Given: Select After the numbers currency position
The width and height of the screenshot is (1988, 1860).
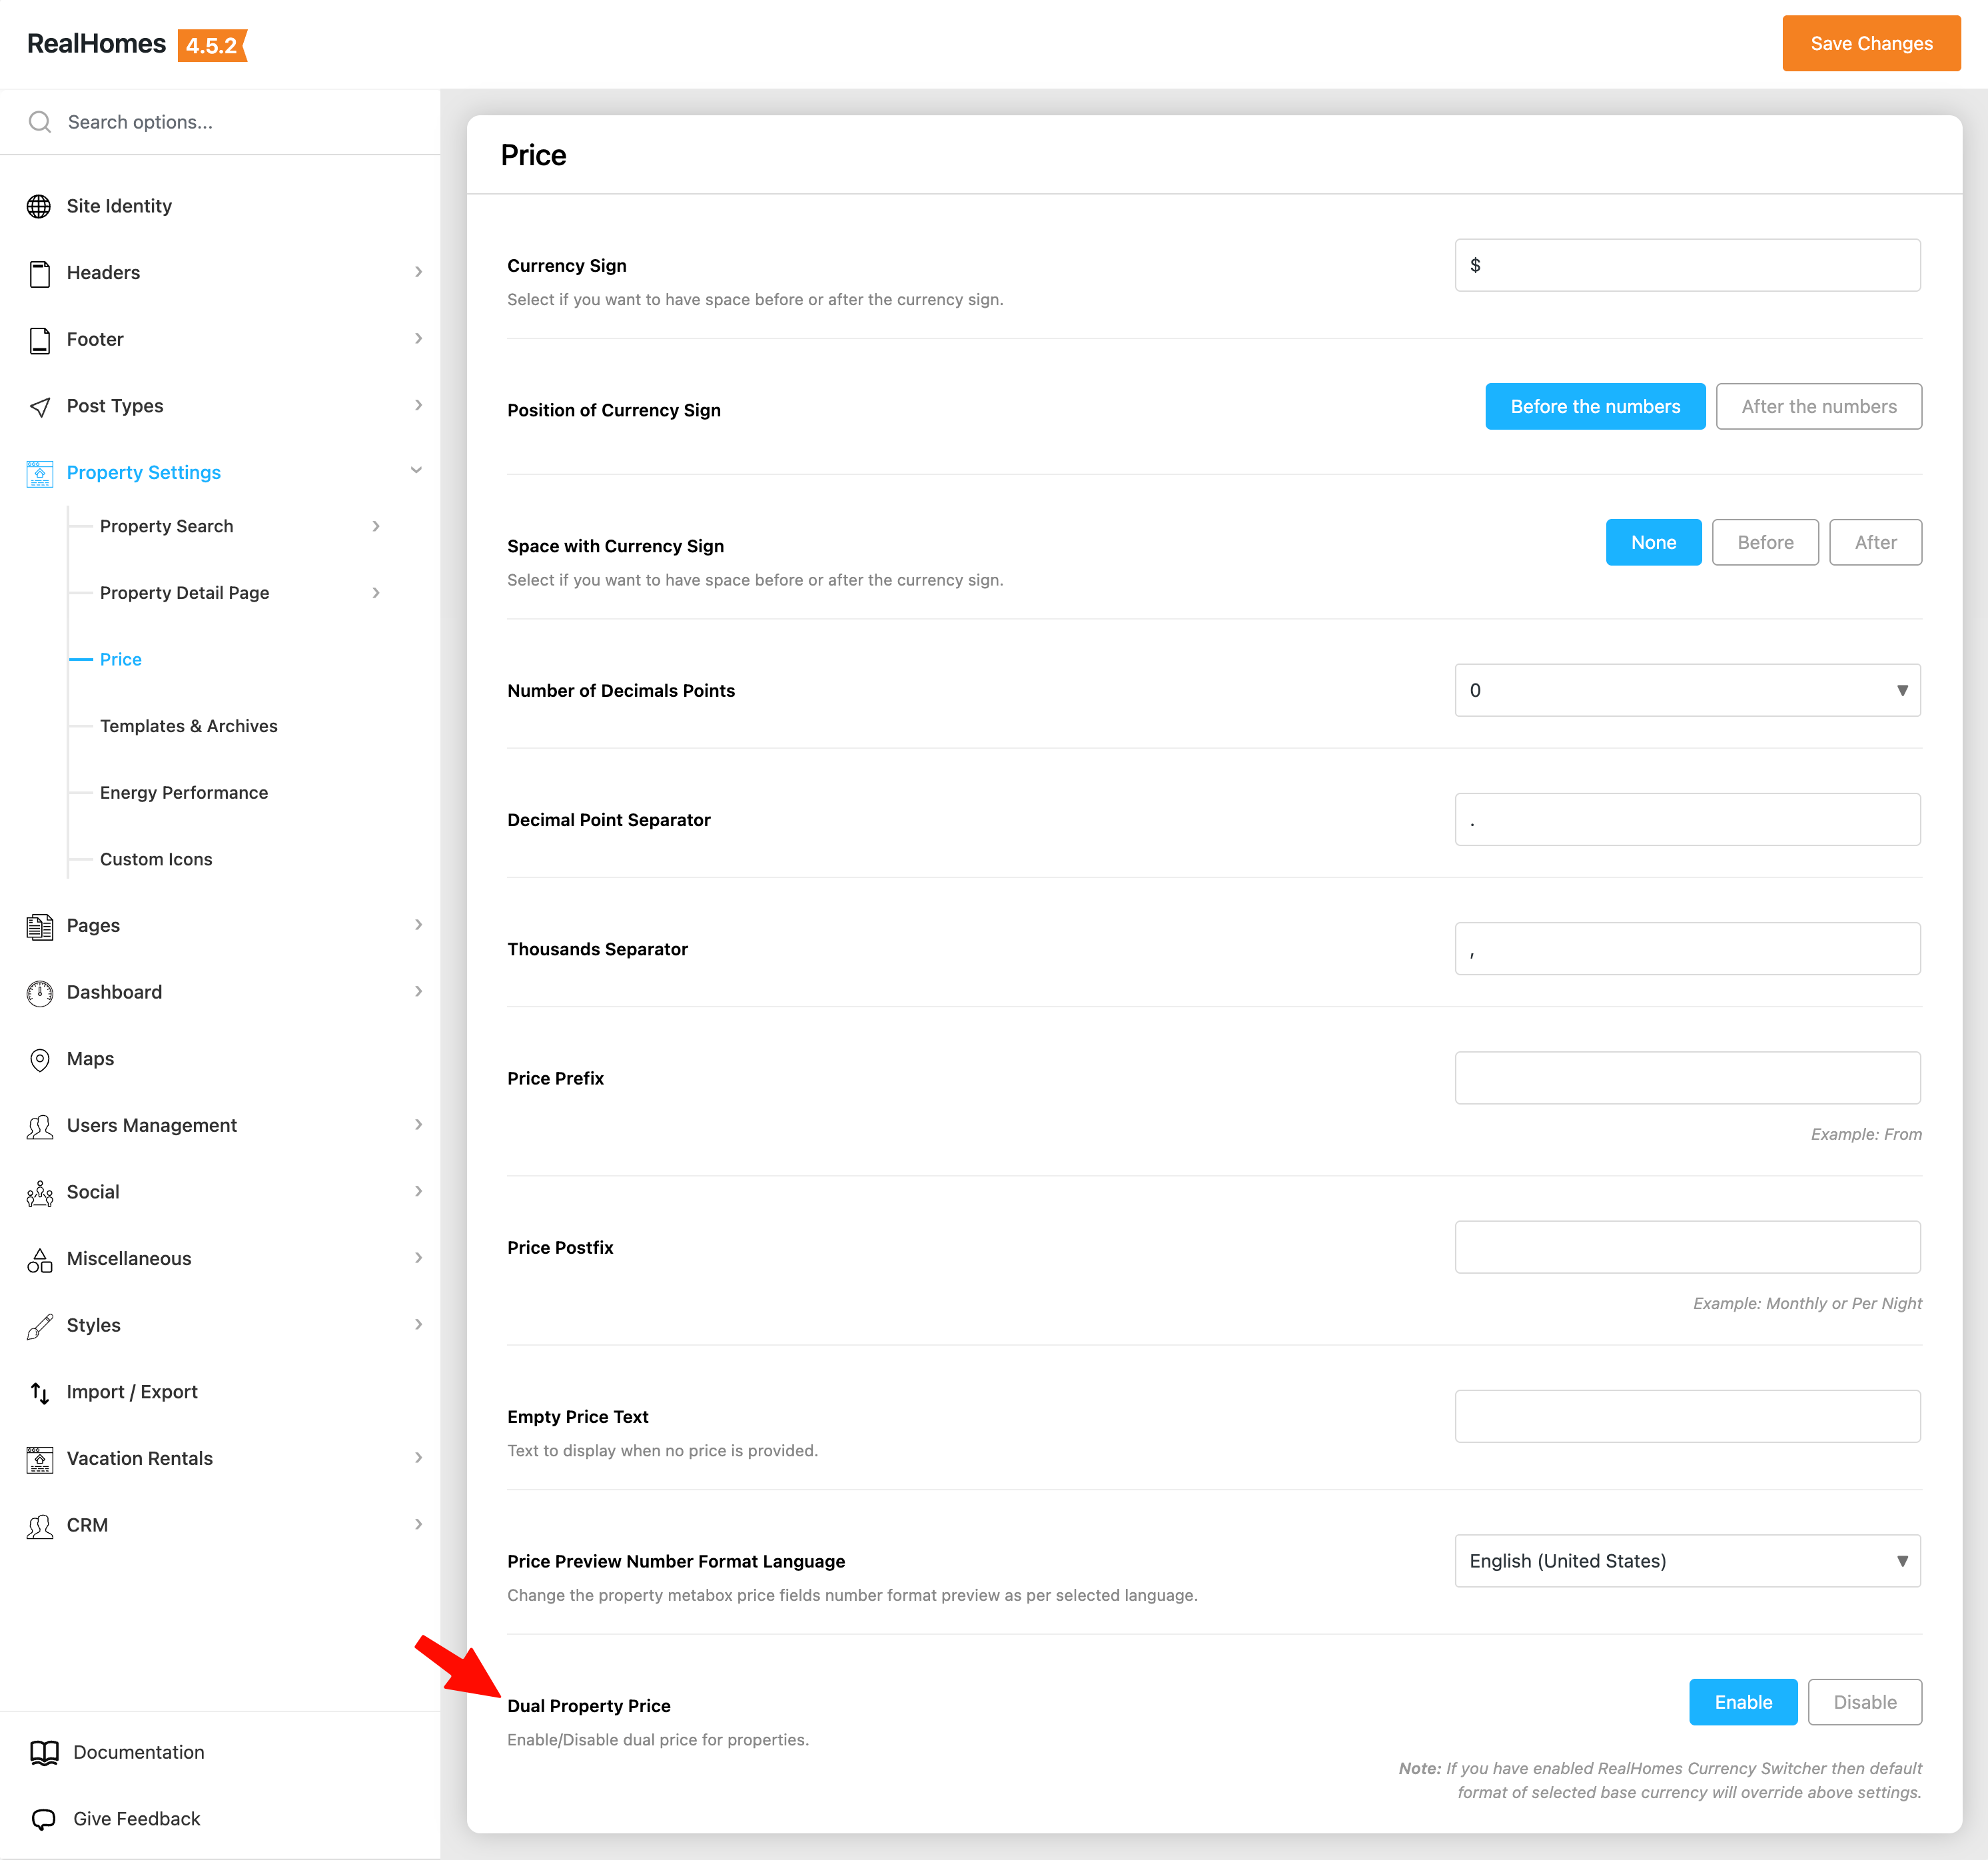Looking at the screenshot, I should point(1818,407).
